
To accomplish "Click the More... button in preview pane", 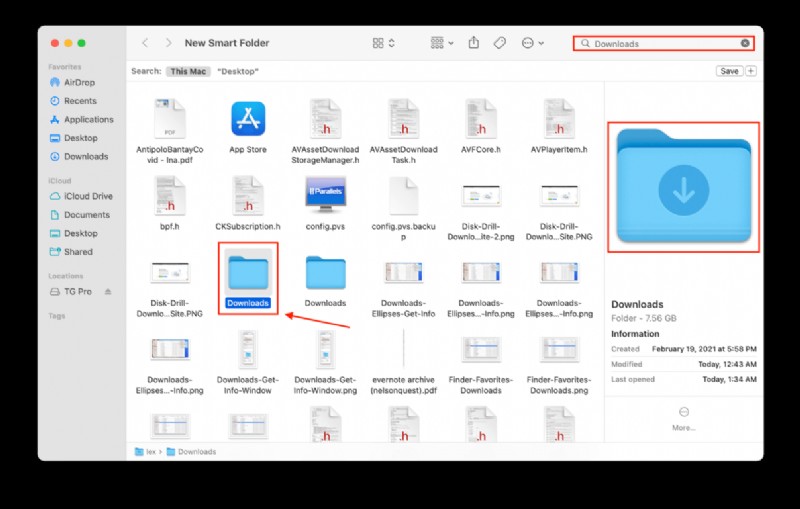I will pos(684,419).
